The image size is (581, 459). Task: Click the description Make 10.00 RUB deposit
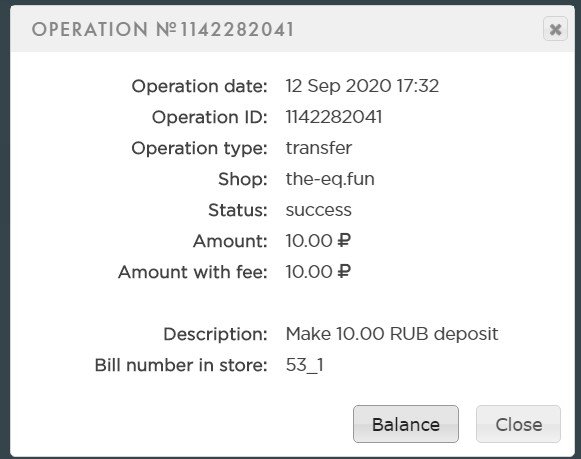coord(392,334)
